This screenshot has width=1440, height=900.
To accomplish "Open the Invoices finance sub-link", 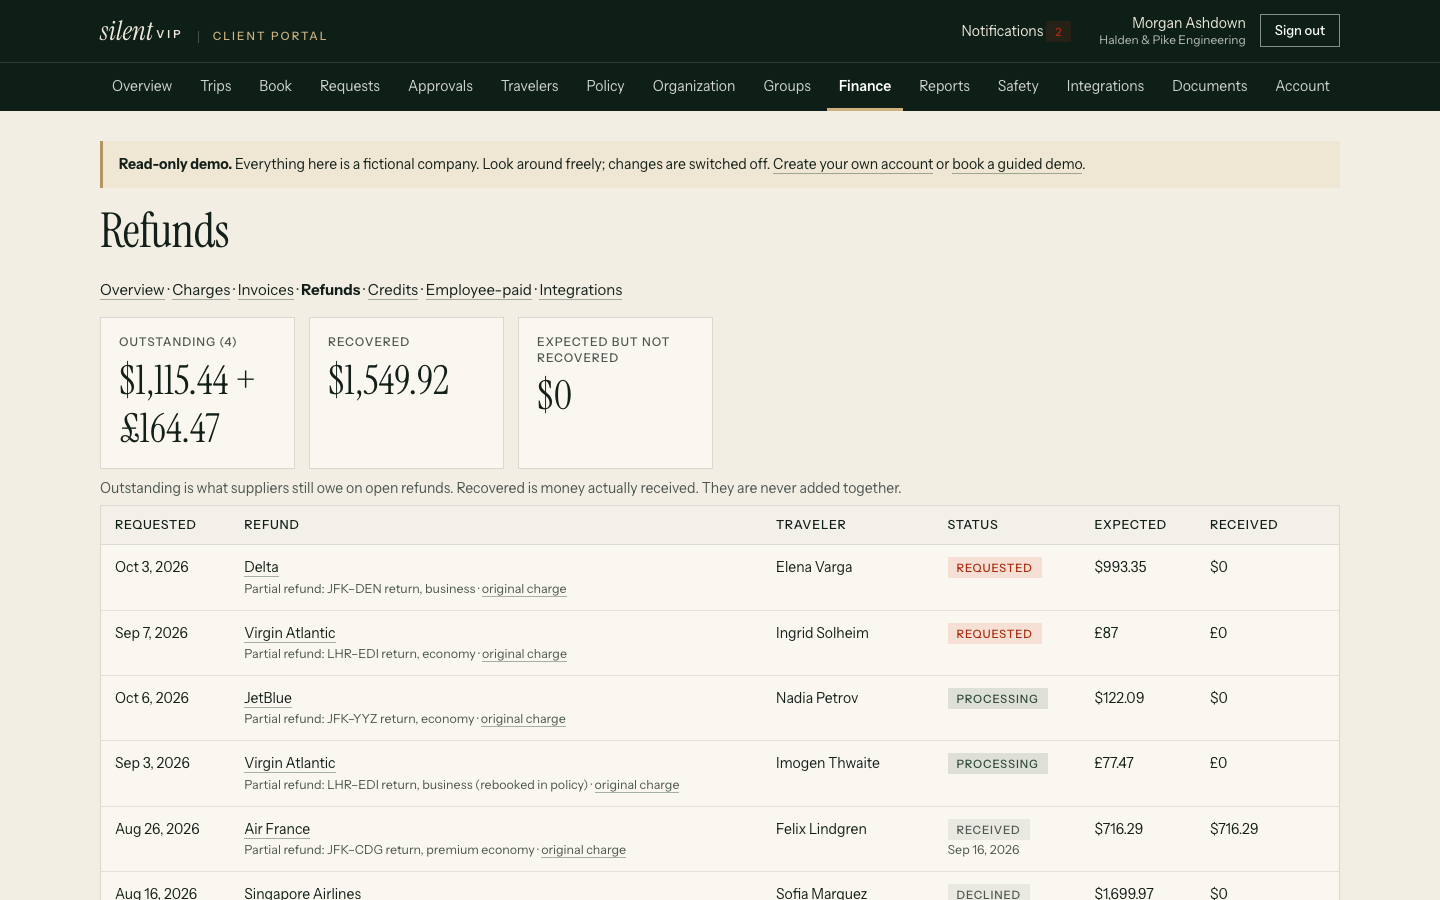I will click(x=266, y=290).
